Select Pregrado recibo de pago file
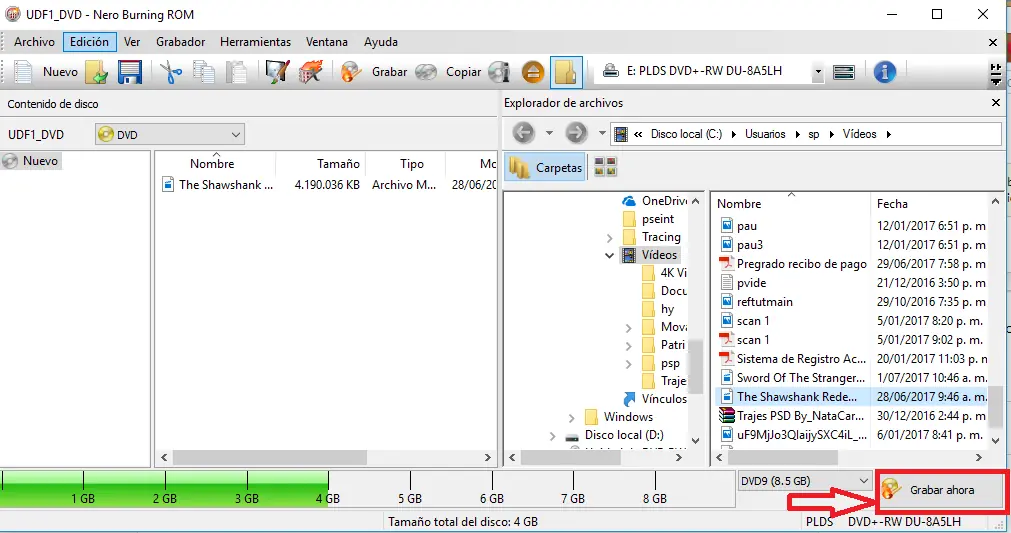 [x=794, y=264]
